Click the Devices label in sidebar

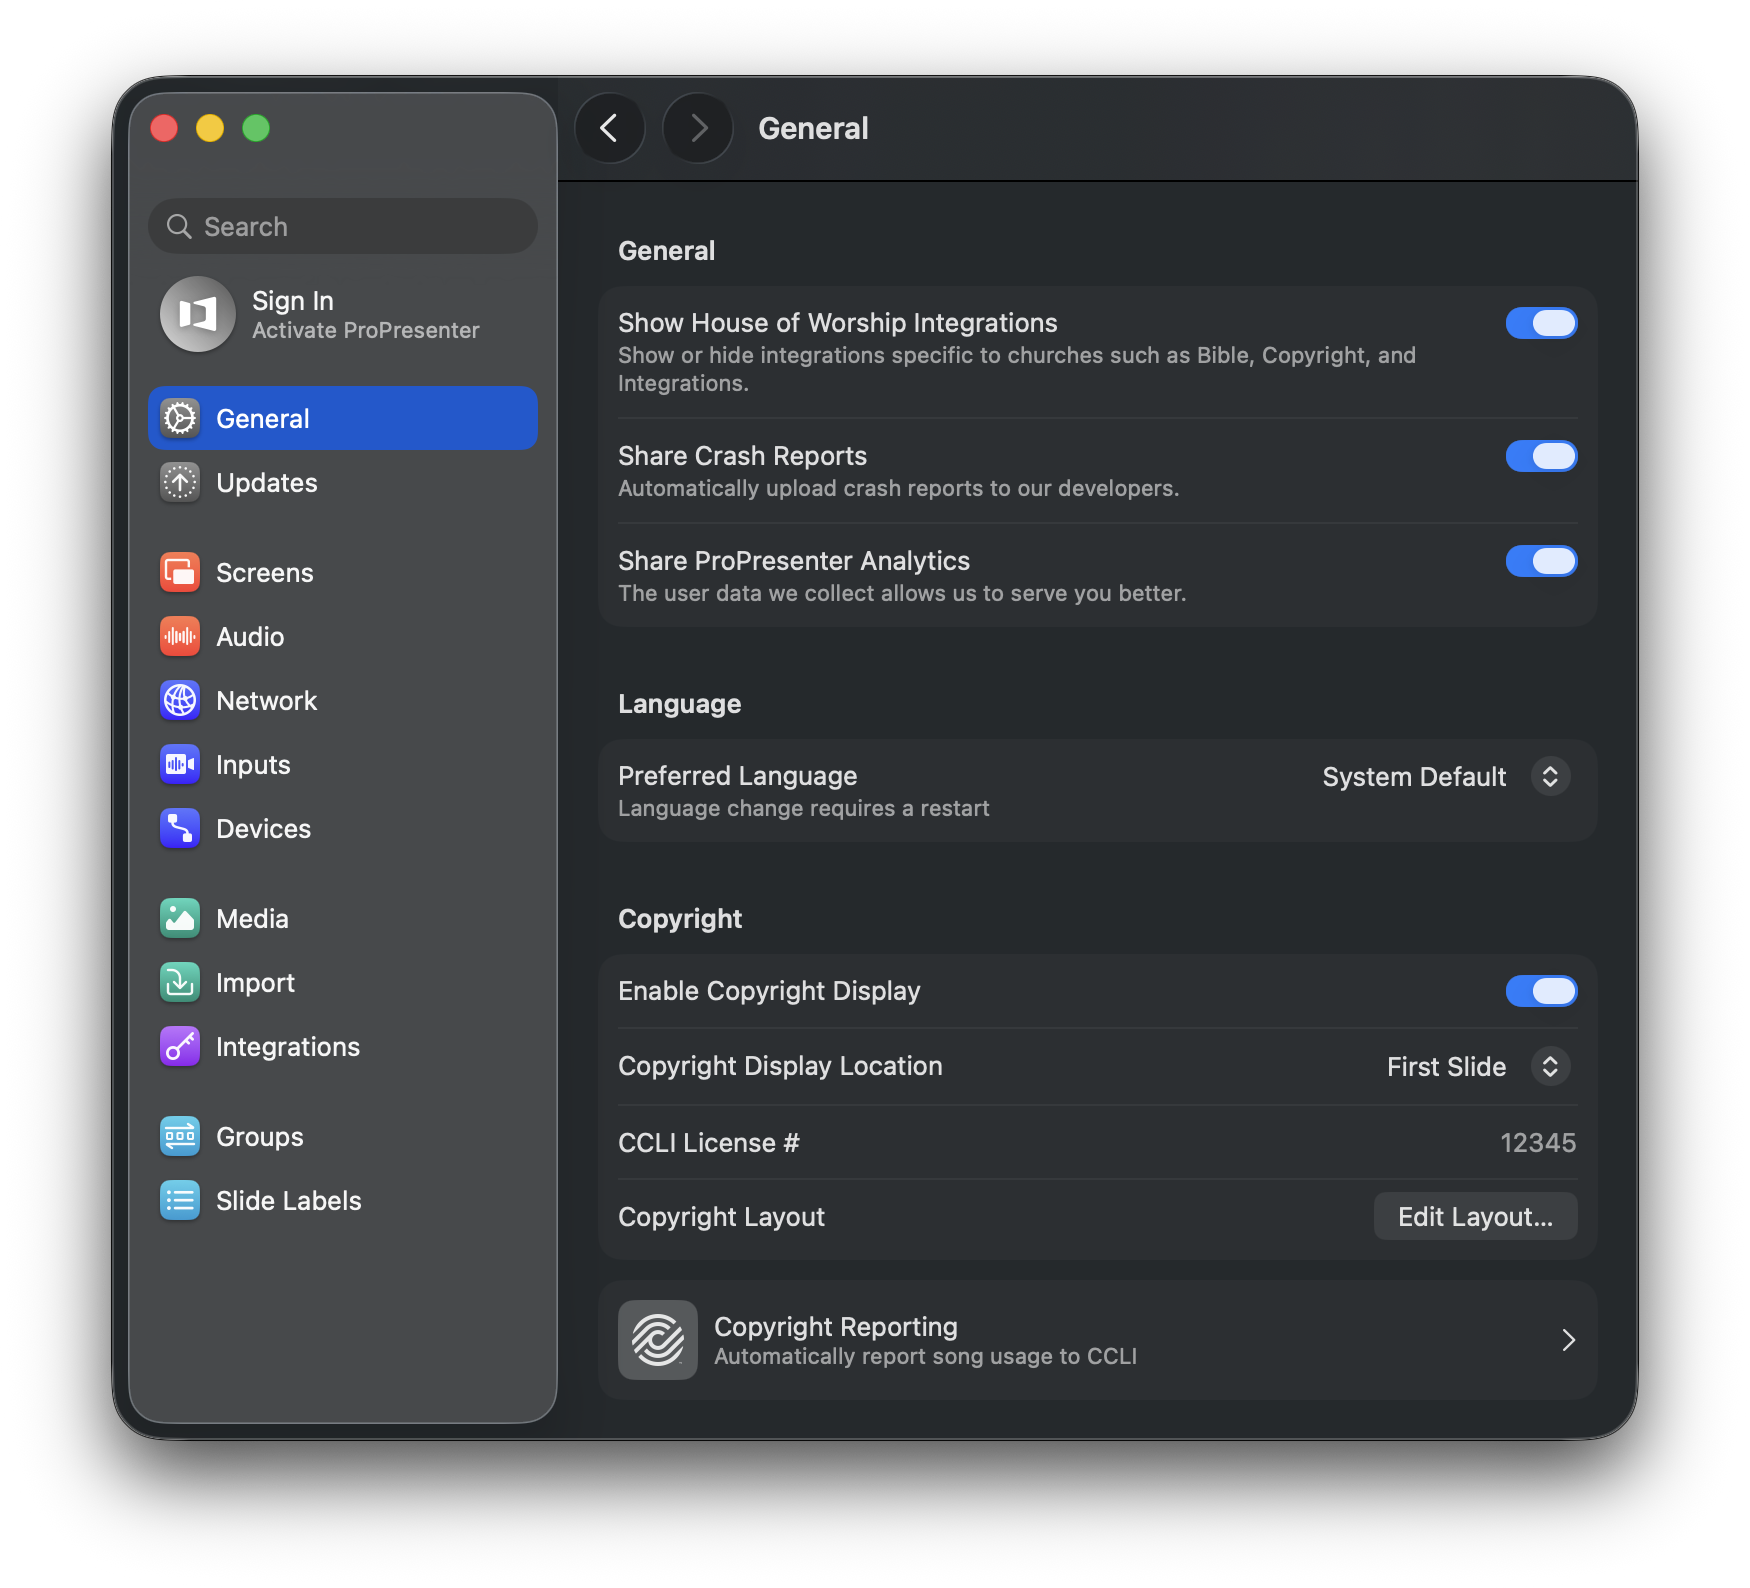click(263, 828)
